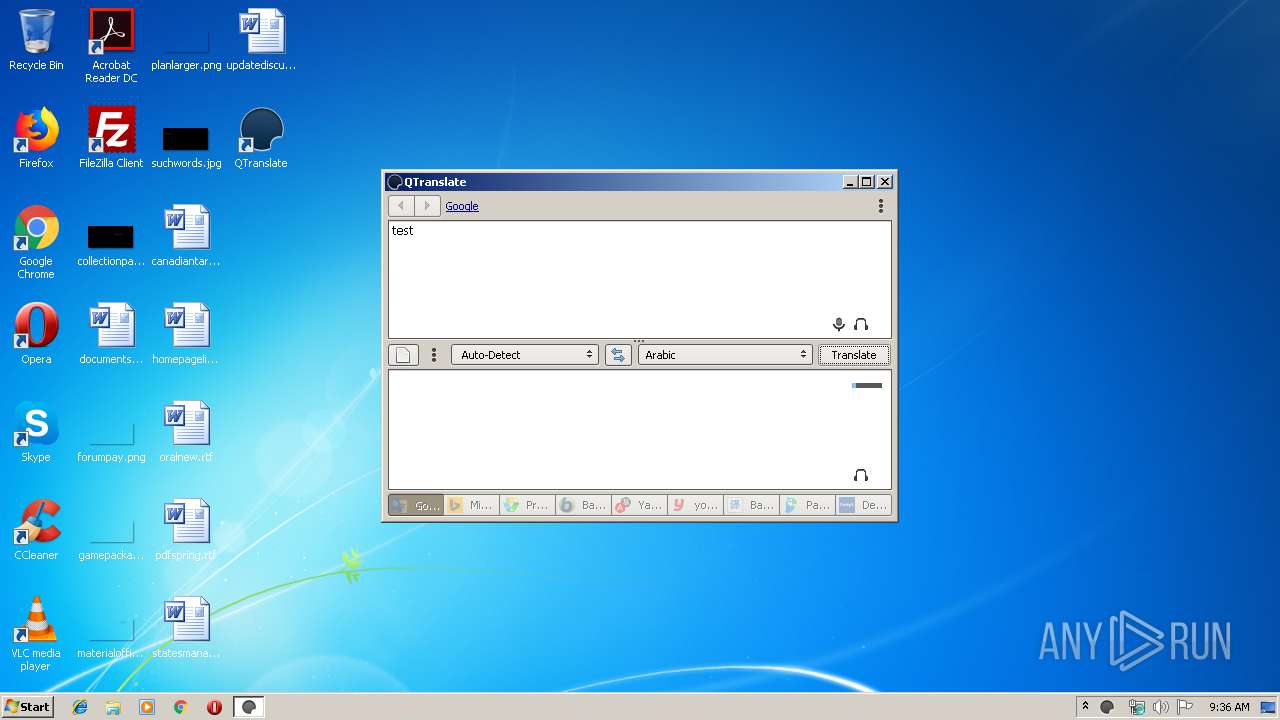Clear text with the blank page button
The width and height of the screenshot is (1280, 720).
pos(403,355)
